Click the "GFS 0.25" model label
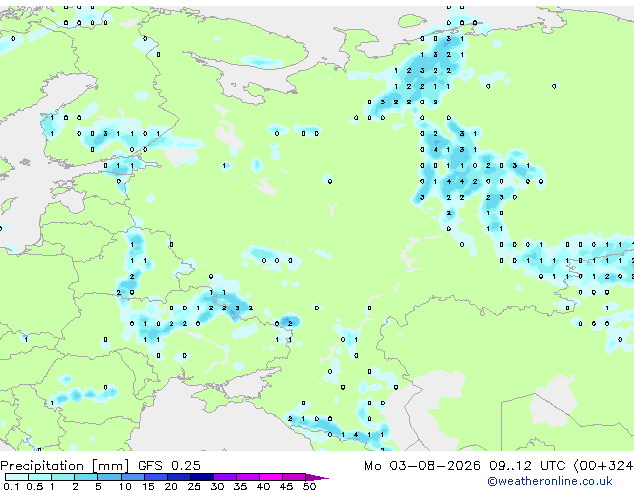Image resolution: width=634 pixels, height=490 pixels. coord(169,466)
